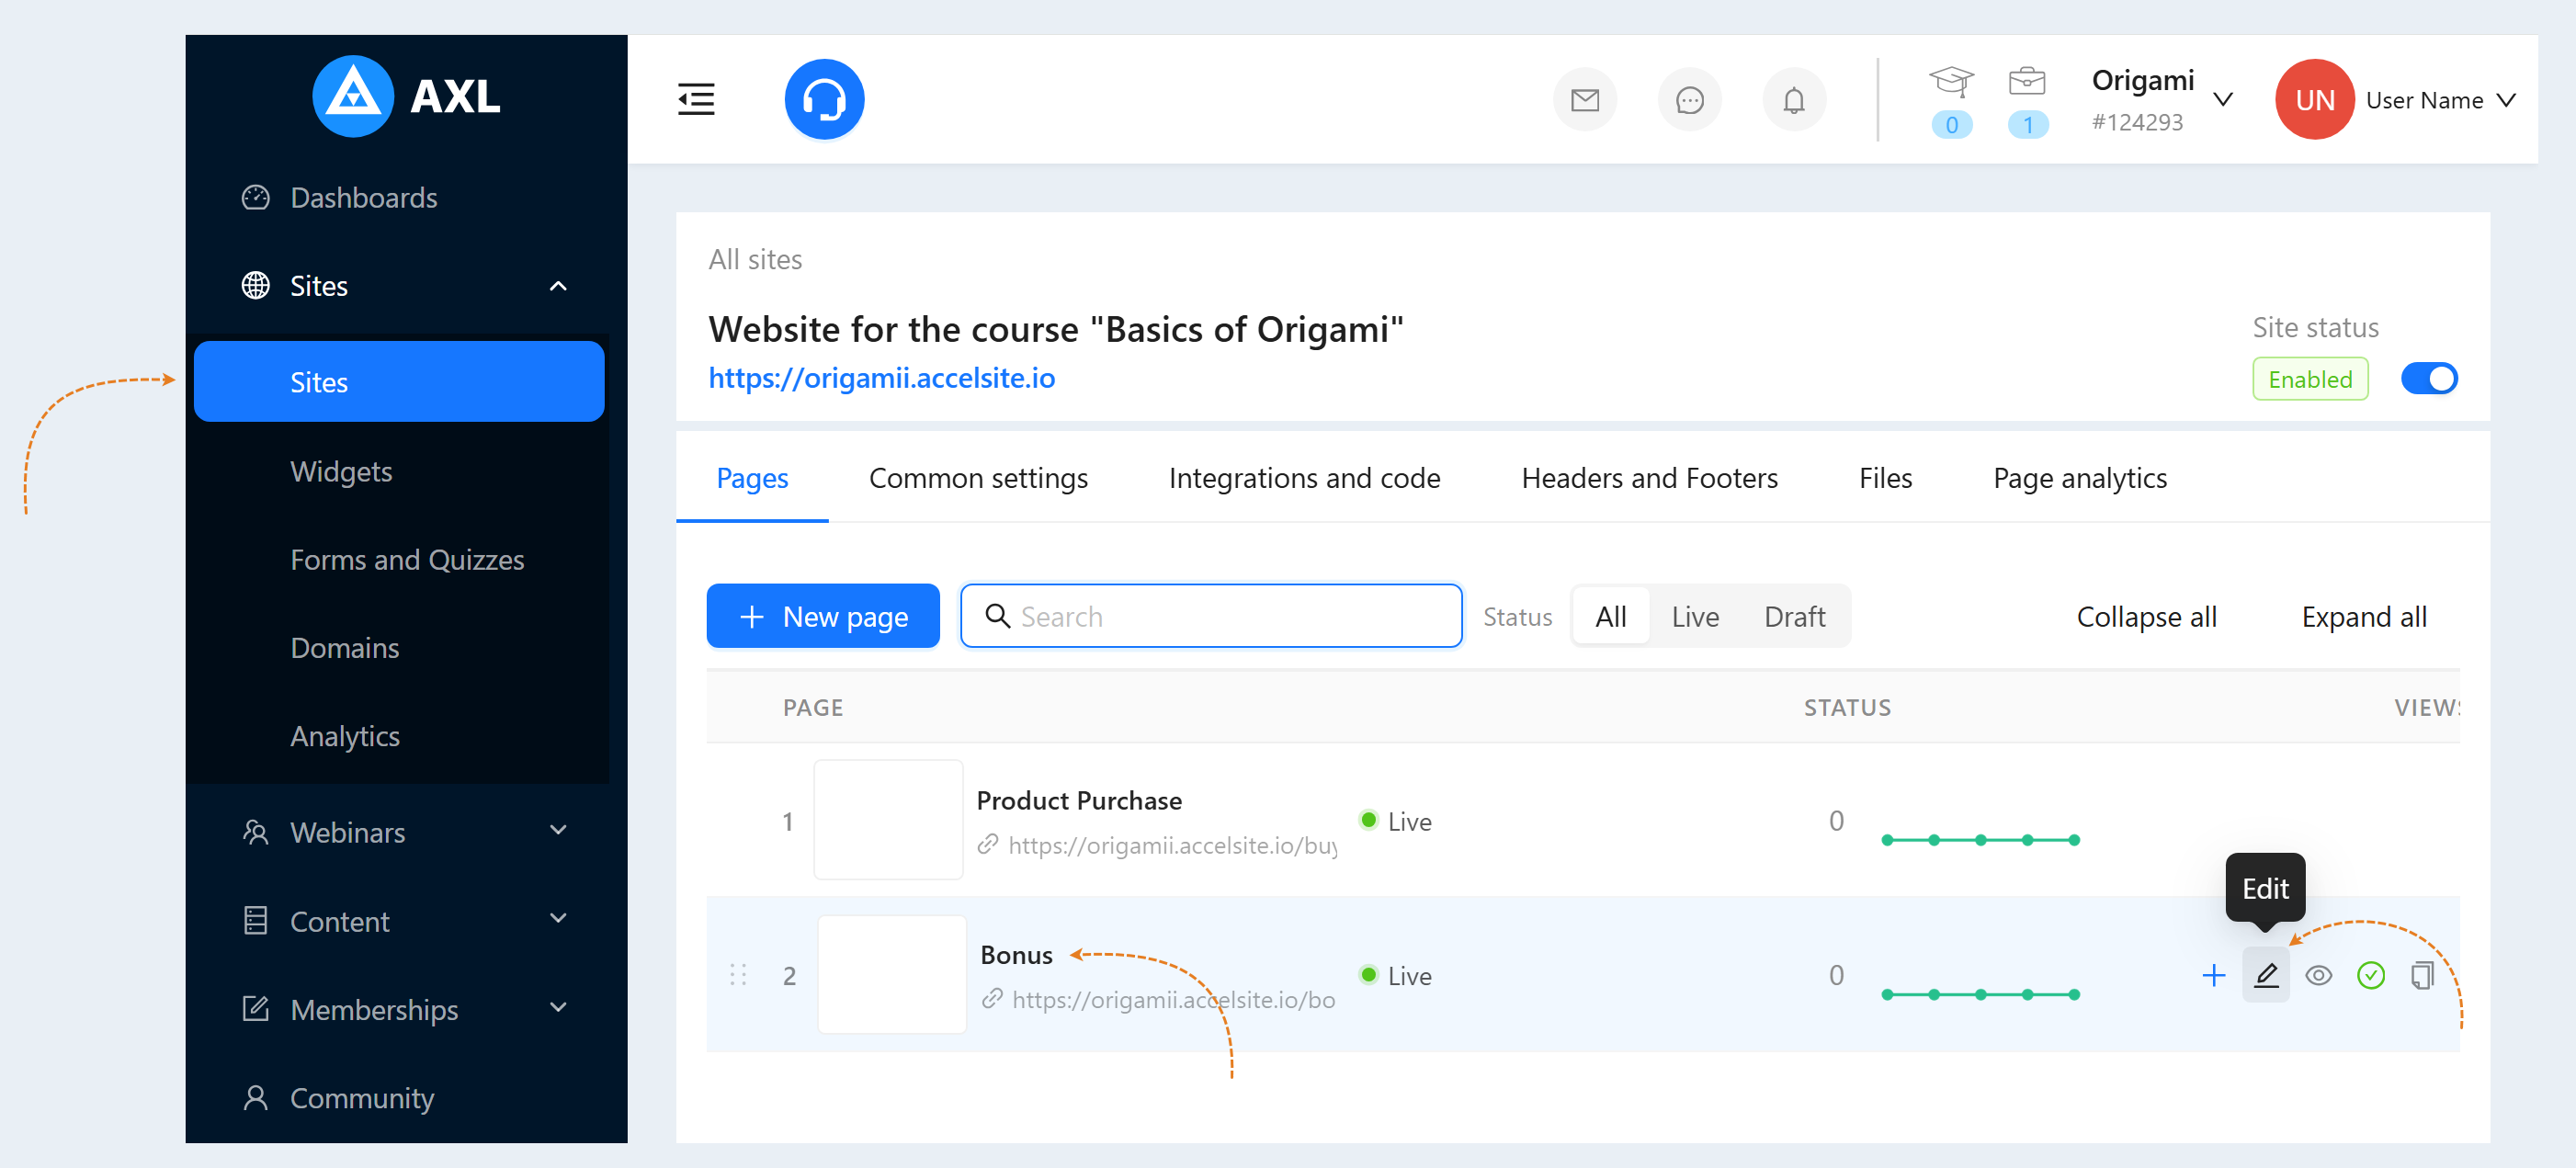Screen dimensions: 2576x1168
Task: Open the Product Purchase page URL link
Action: pos(1172,845)
